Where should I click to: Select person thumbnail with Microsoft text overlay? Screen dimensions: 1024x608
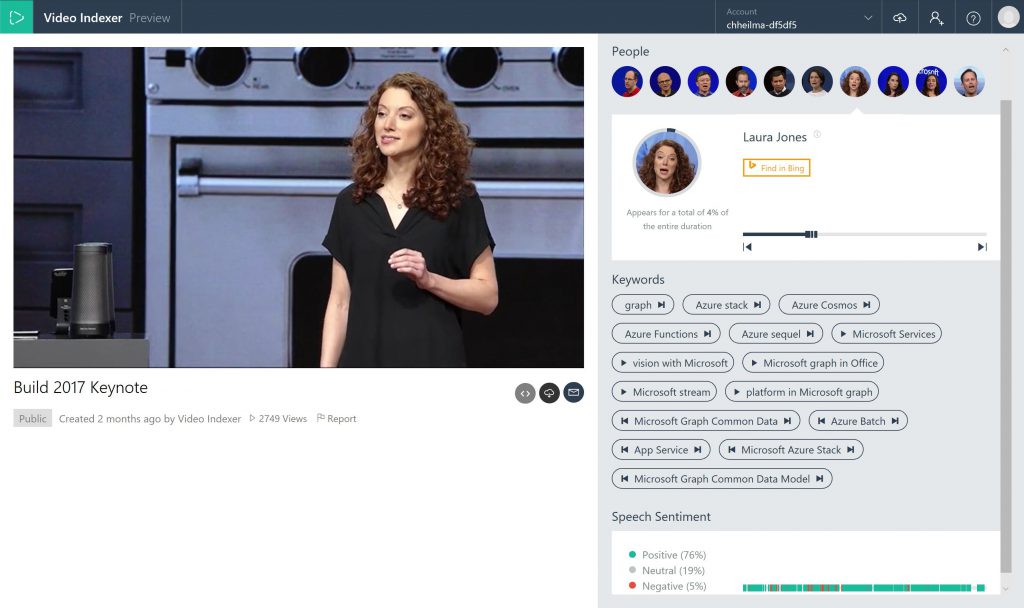pyautogui.click(x=931, y=82)
